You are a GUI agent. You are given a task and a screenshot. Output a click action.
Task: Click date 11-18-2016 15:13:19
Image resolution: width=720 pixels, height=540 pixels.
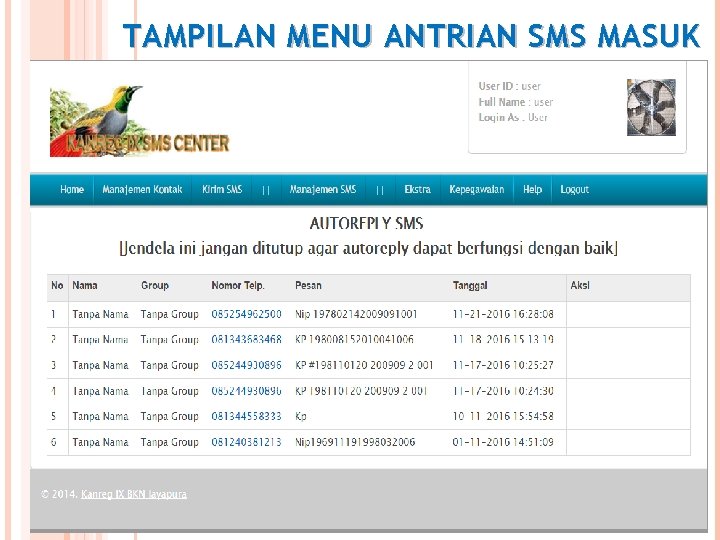pos(503,339)
